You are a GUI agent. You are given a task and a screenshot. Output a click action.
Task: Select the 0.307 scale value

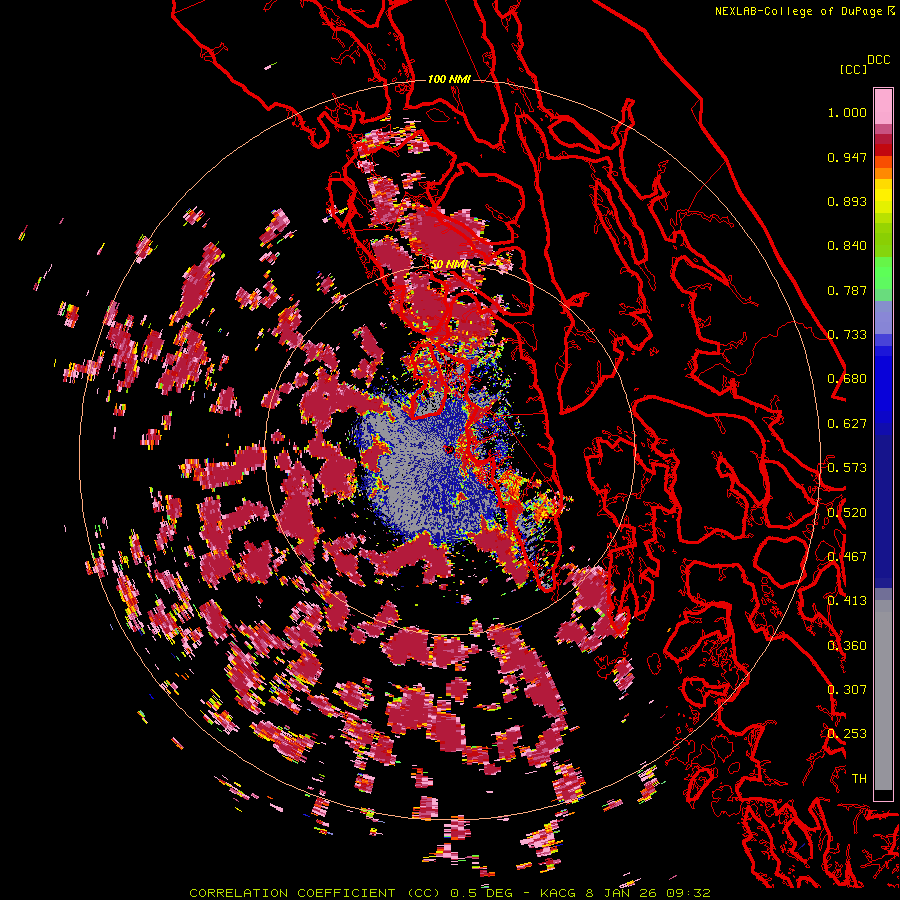(847, 690)
